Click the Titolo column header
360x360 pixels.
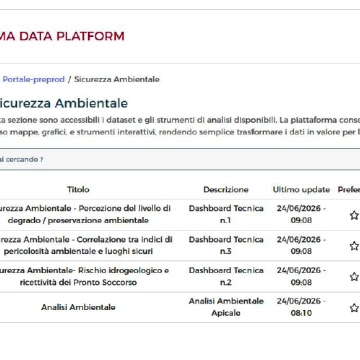coord(78,189)
